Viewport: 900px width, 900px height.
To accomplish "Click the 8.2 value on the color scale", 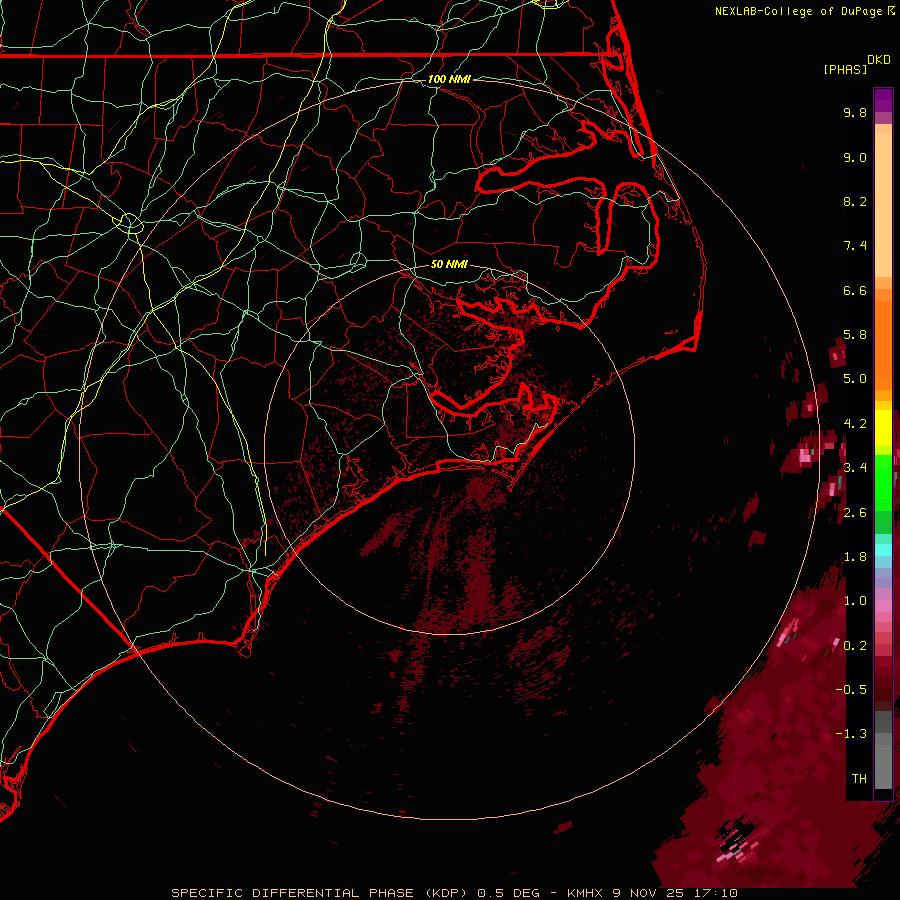I will (855, 201).
